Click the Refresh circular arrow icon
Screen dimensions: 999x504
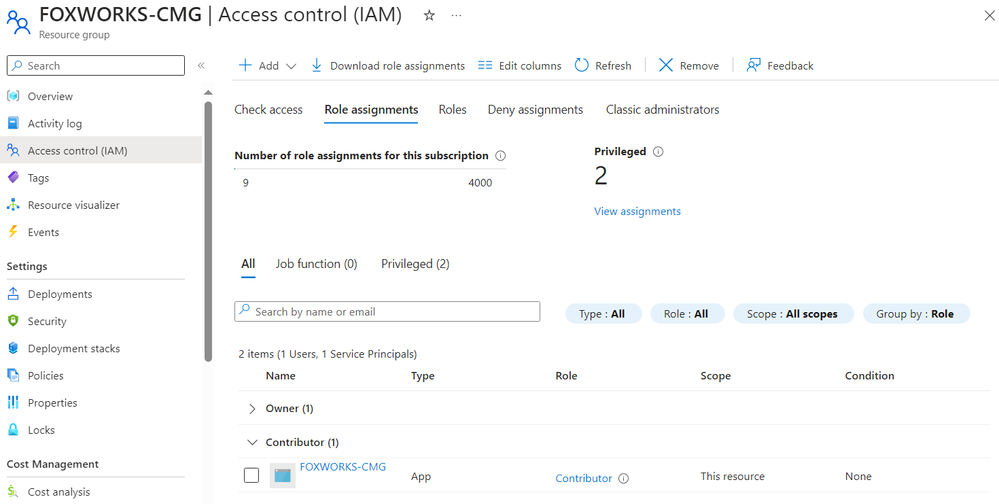click(x=581, y=65)
